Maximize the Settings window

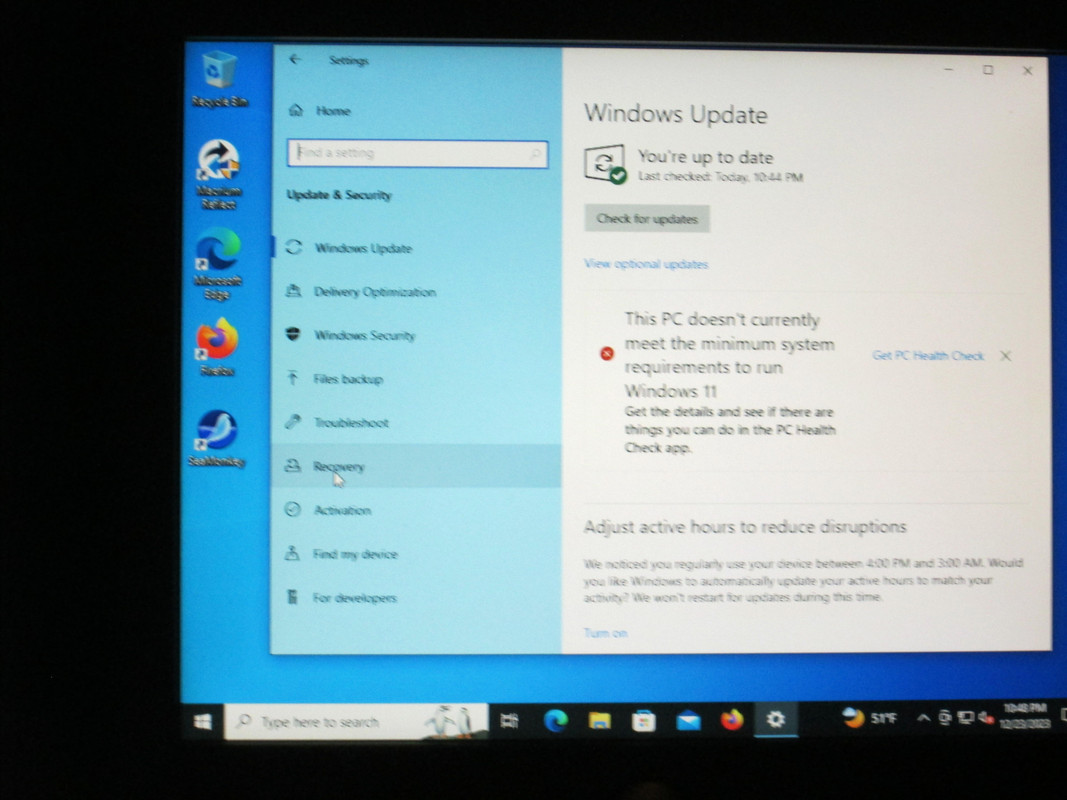click(x=988, y=70)
